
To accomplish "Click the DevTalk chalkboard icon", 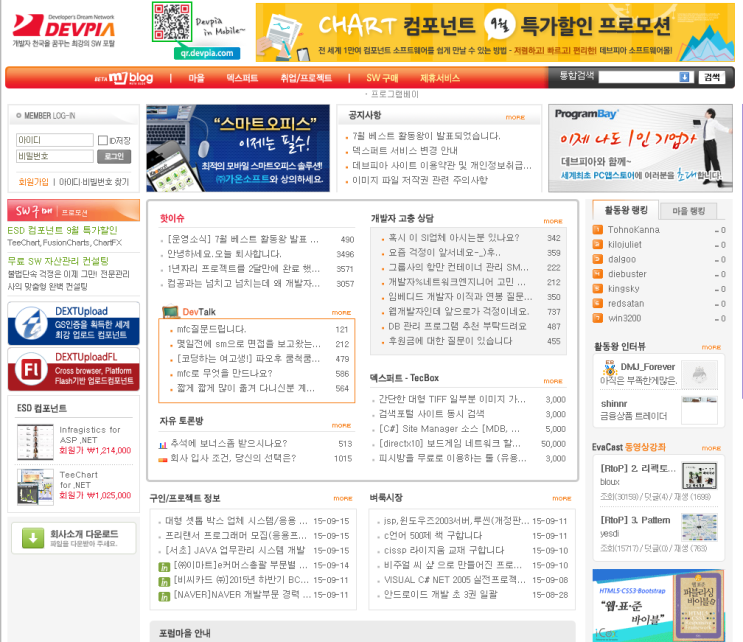I will [170, 311].
